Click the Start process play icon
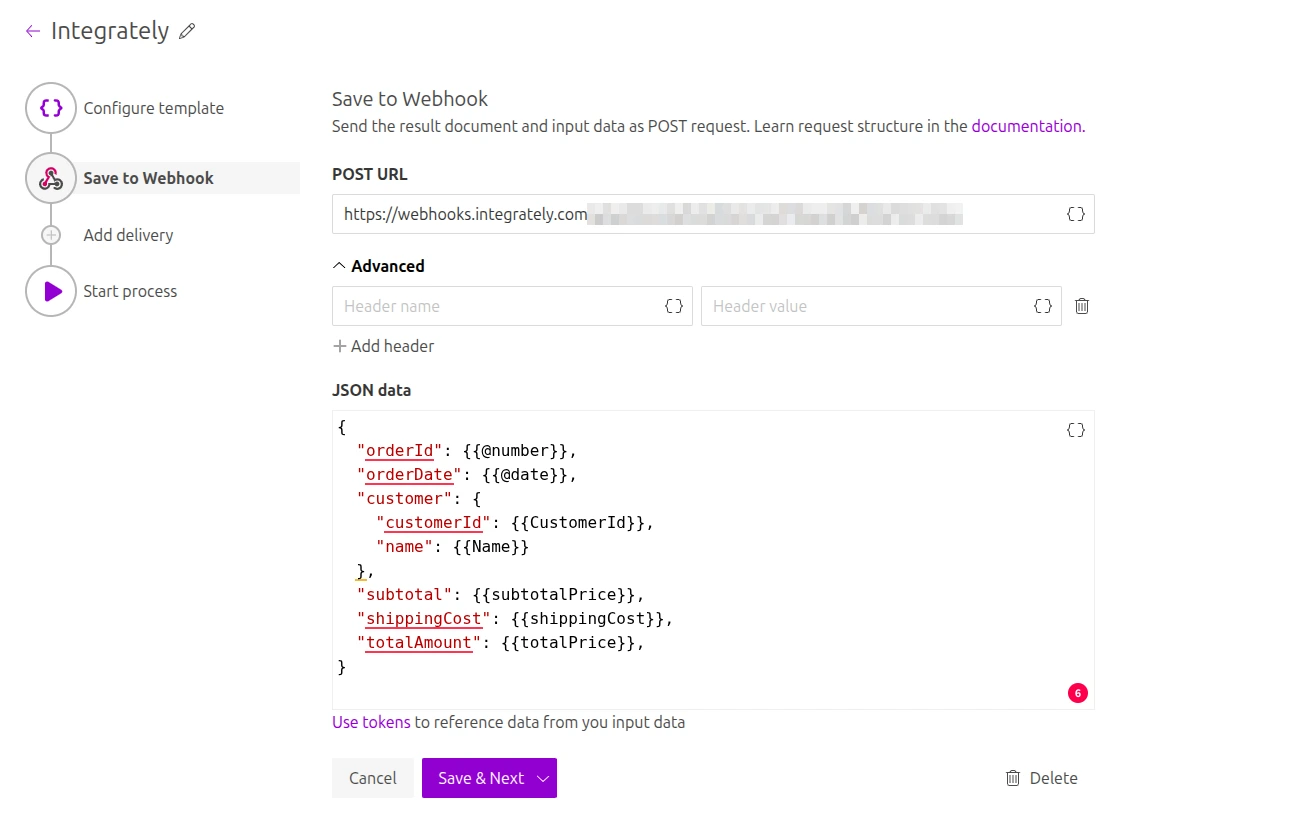Viewport: 1294px width, 831px height. click(x=51, y=291)
